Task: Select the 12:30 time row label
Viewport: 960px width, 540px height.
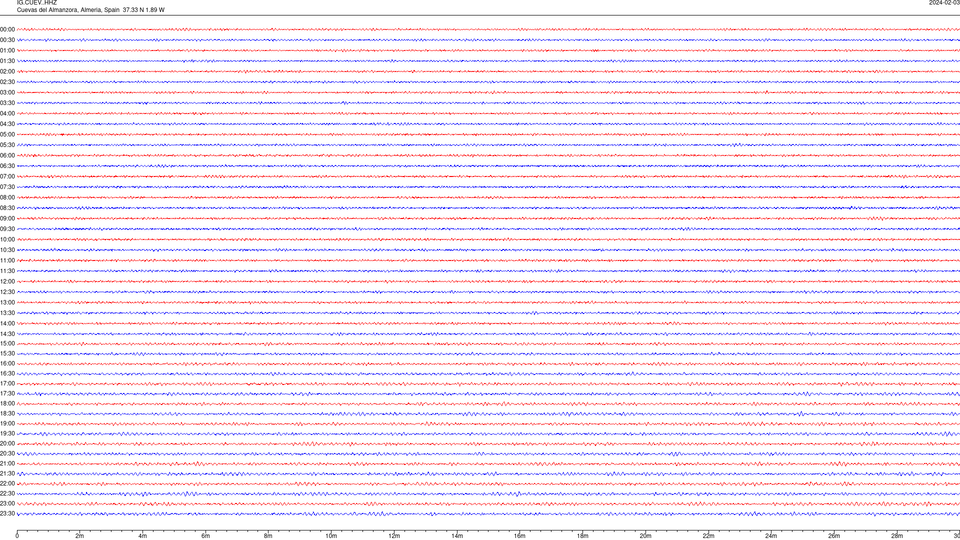Action: (7, 292)
